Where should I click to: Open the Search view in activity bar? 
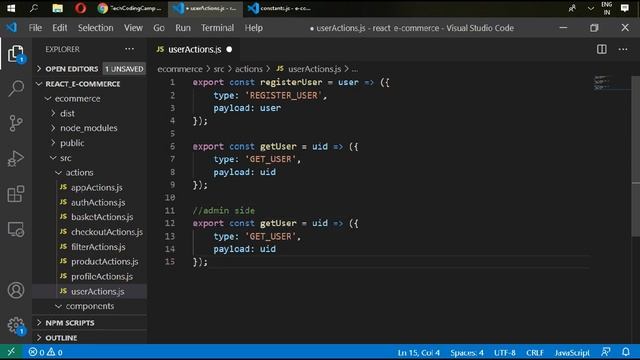click(16, 88)
